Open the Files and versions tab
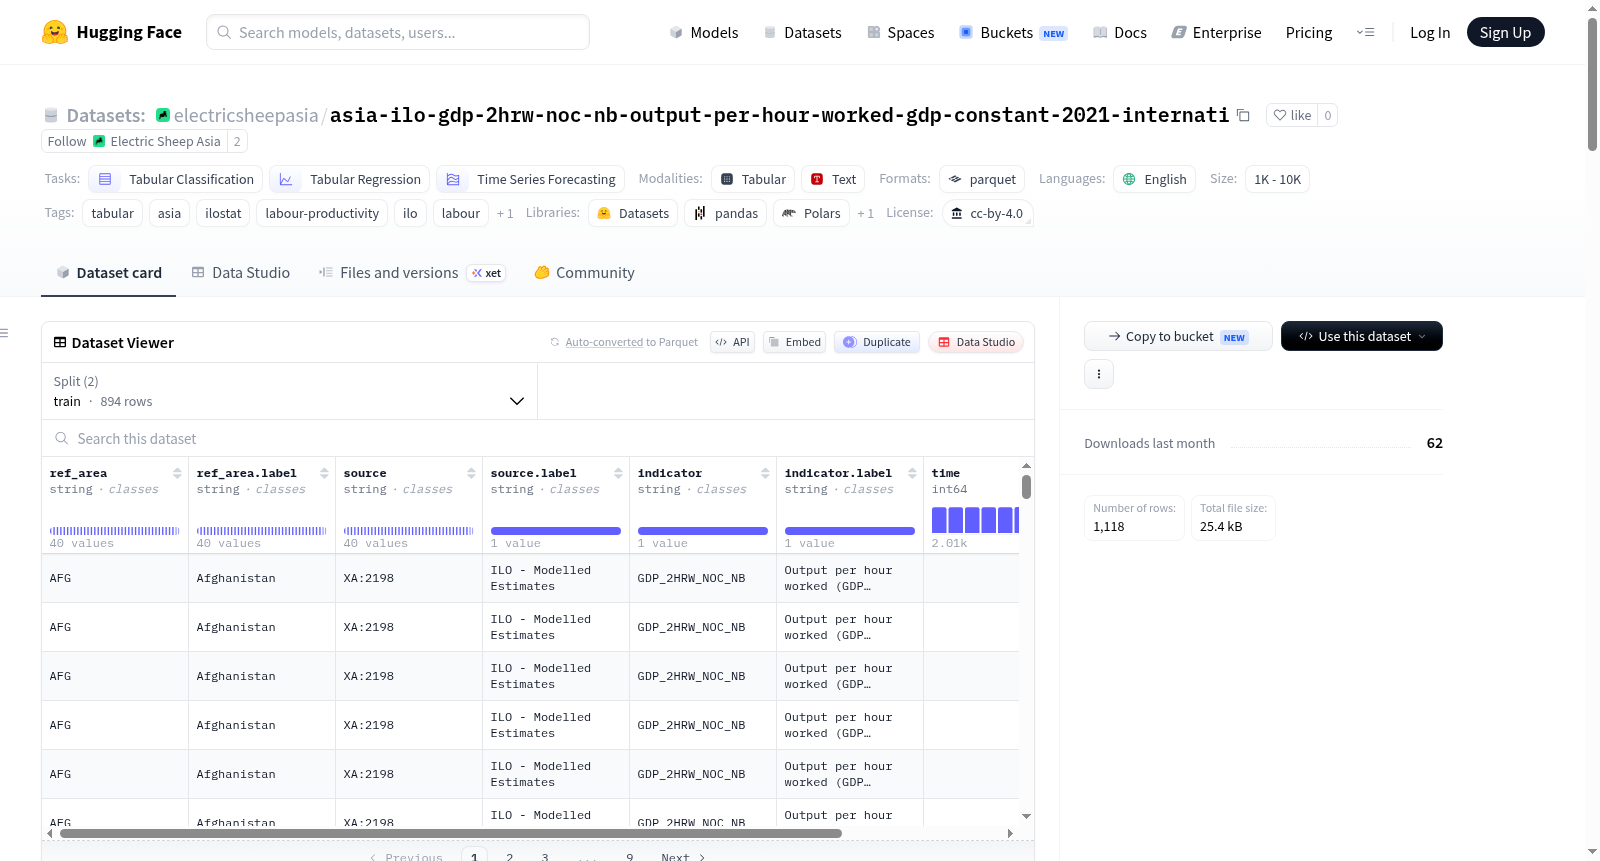The width and height of the screenshot is (1600, 861). tap(412, 272)
